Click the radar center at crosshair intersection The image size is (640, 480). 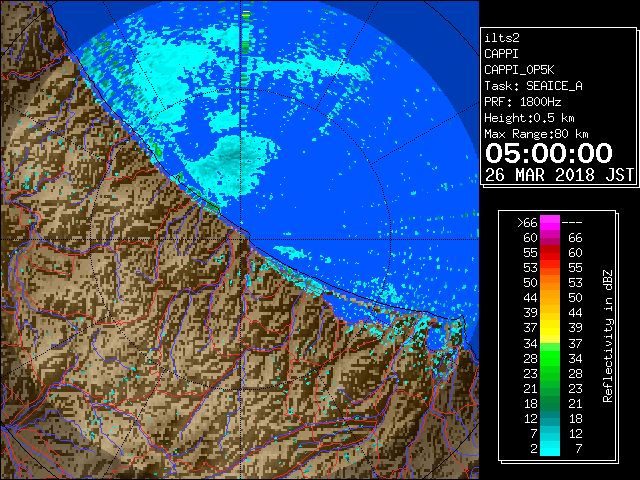tap(241, 240)
